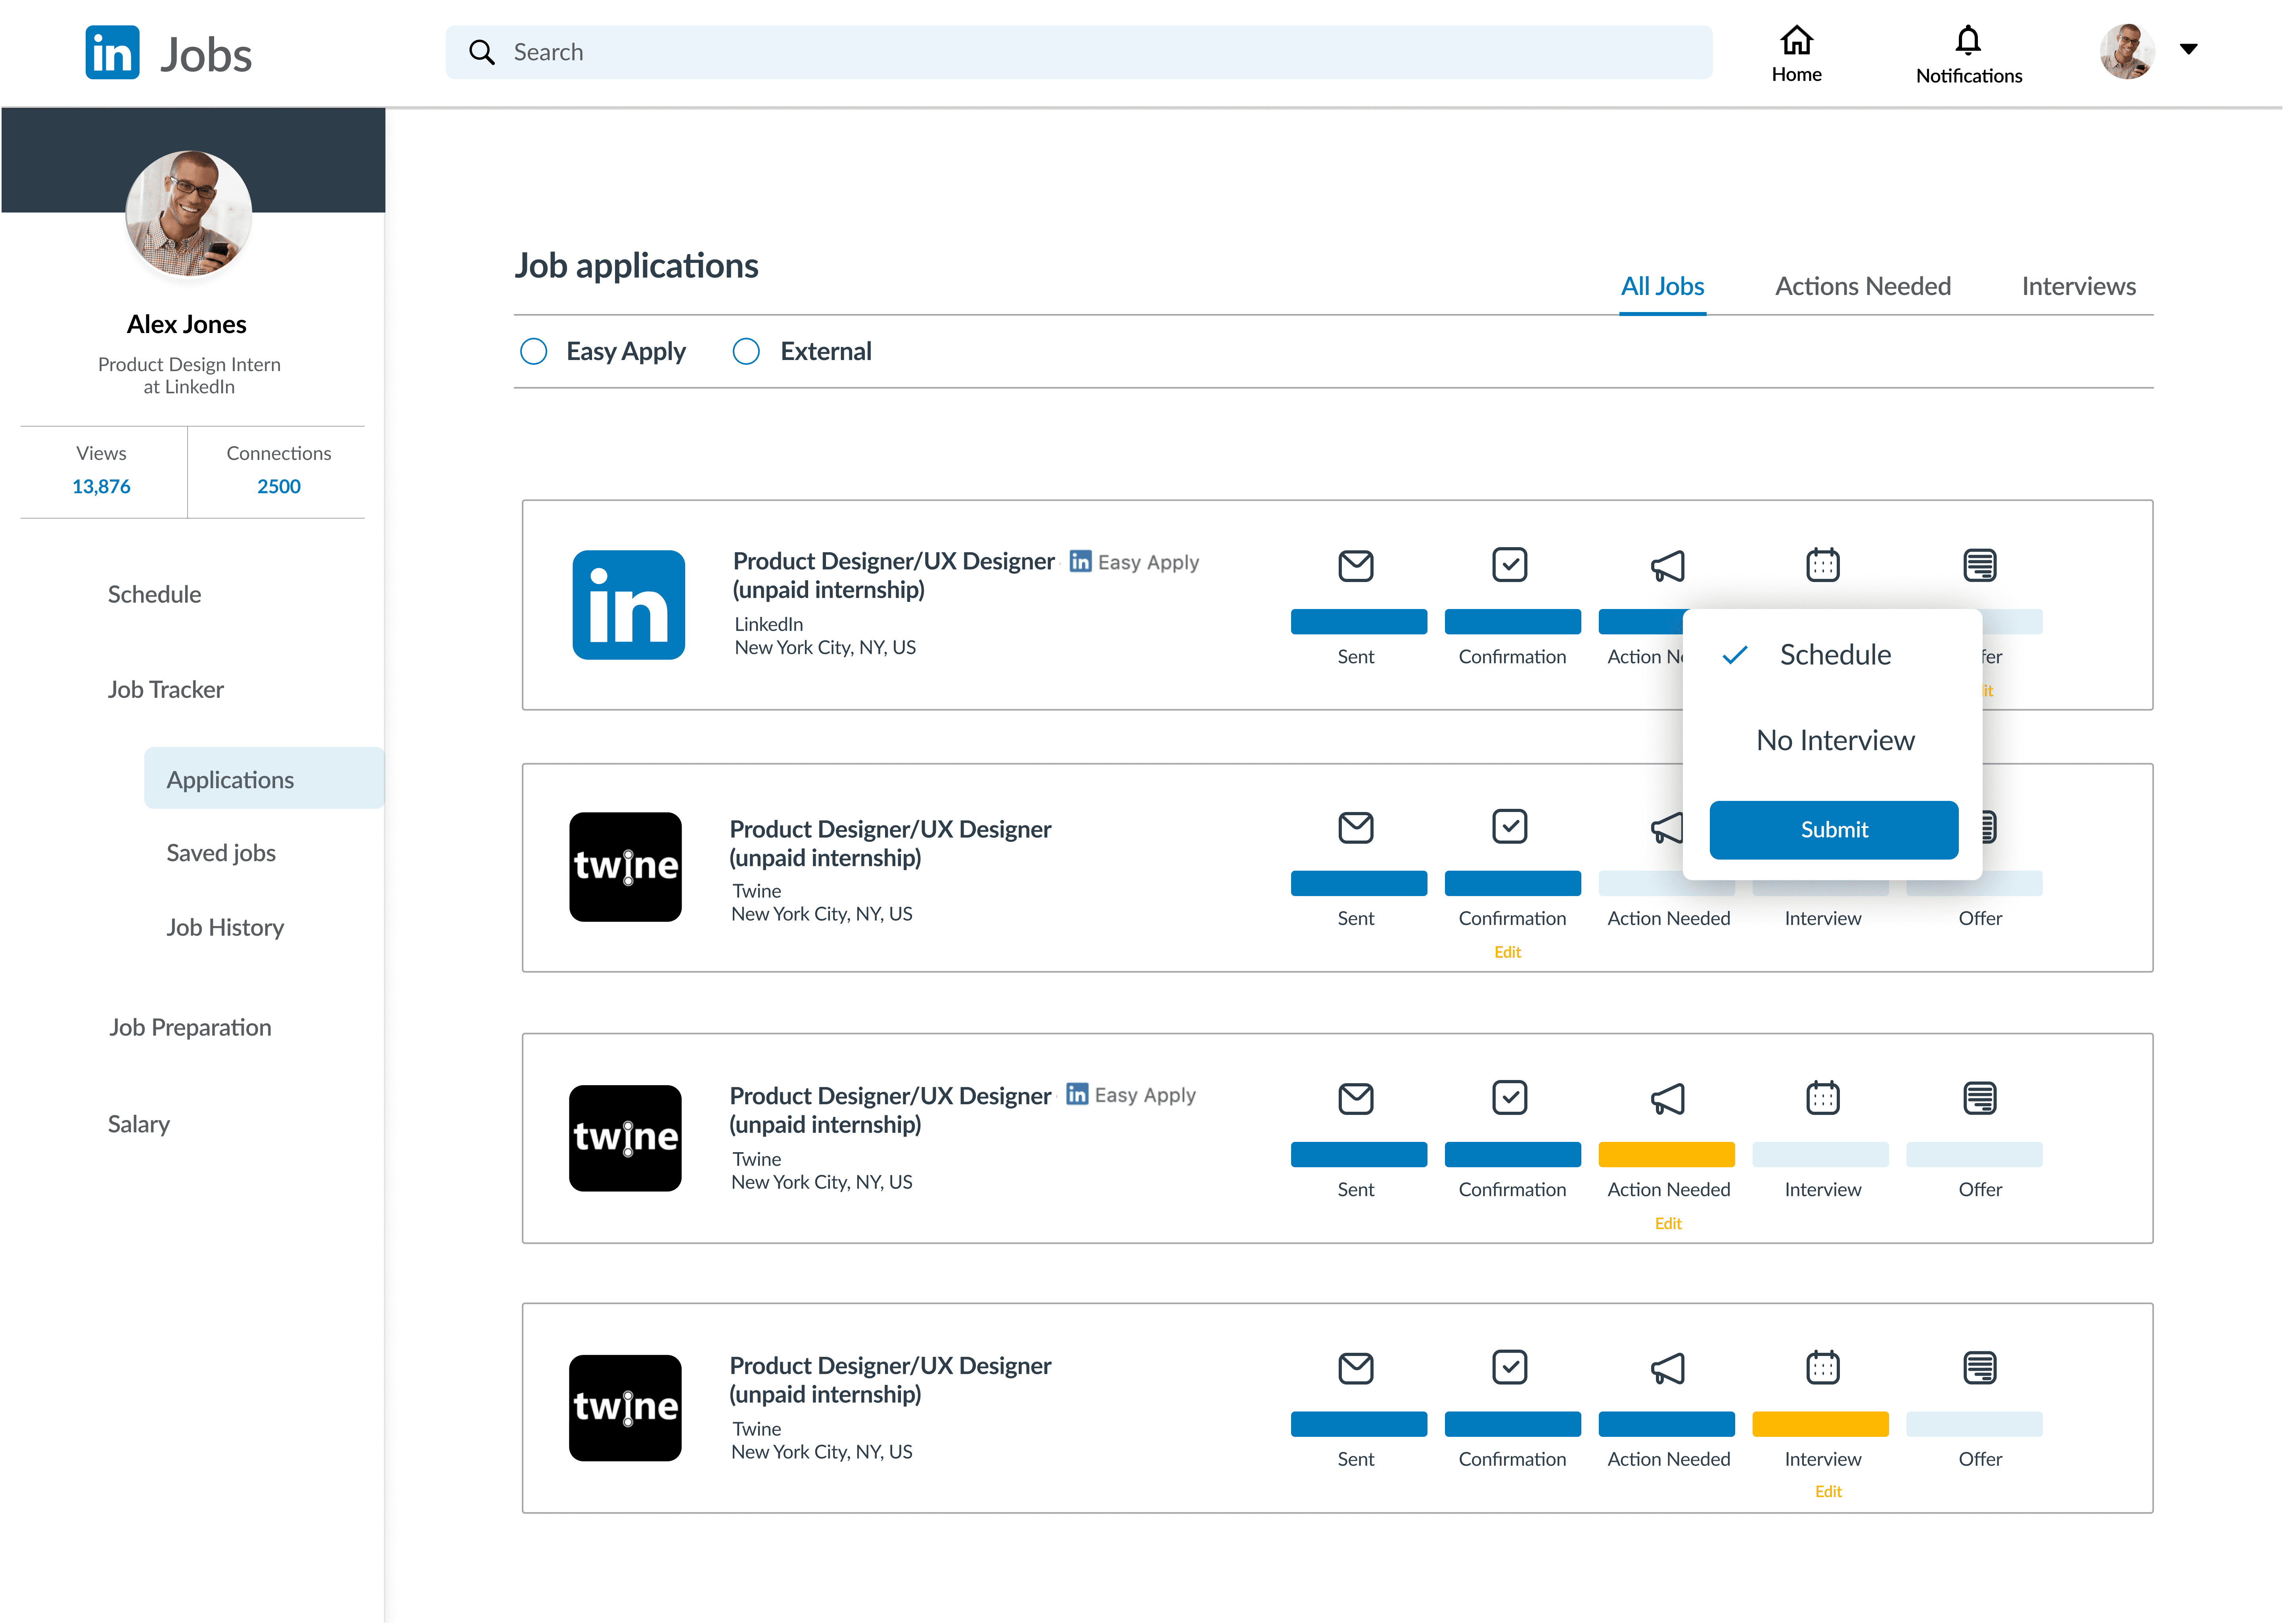
Task: Click Interview calendar icon on last Twine job
Action: (x=1822, y=1367)
